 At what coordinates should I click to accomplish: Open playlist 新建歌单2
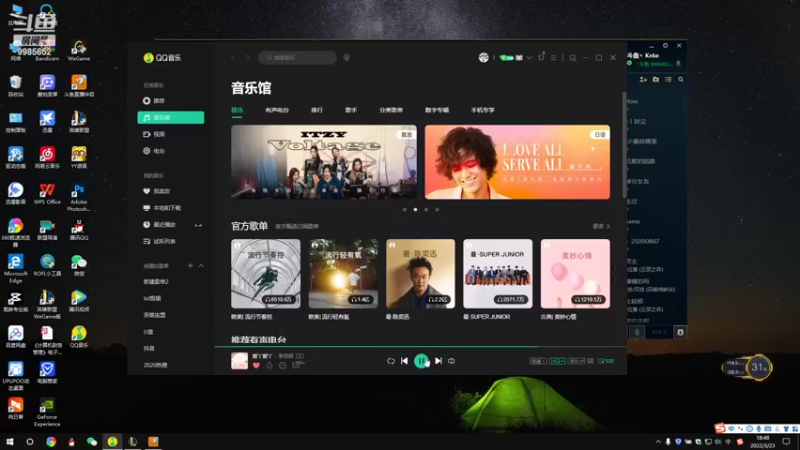pos(156,282)
